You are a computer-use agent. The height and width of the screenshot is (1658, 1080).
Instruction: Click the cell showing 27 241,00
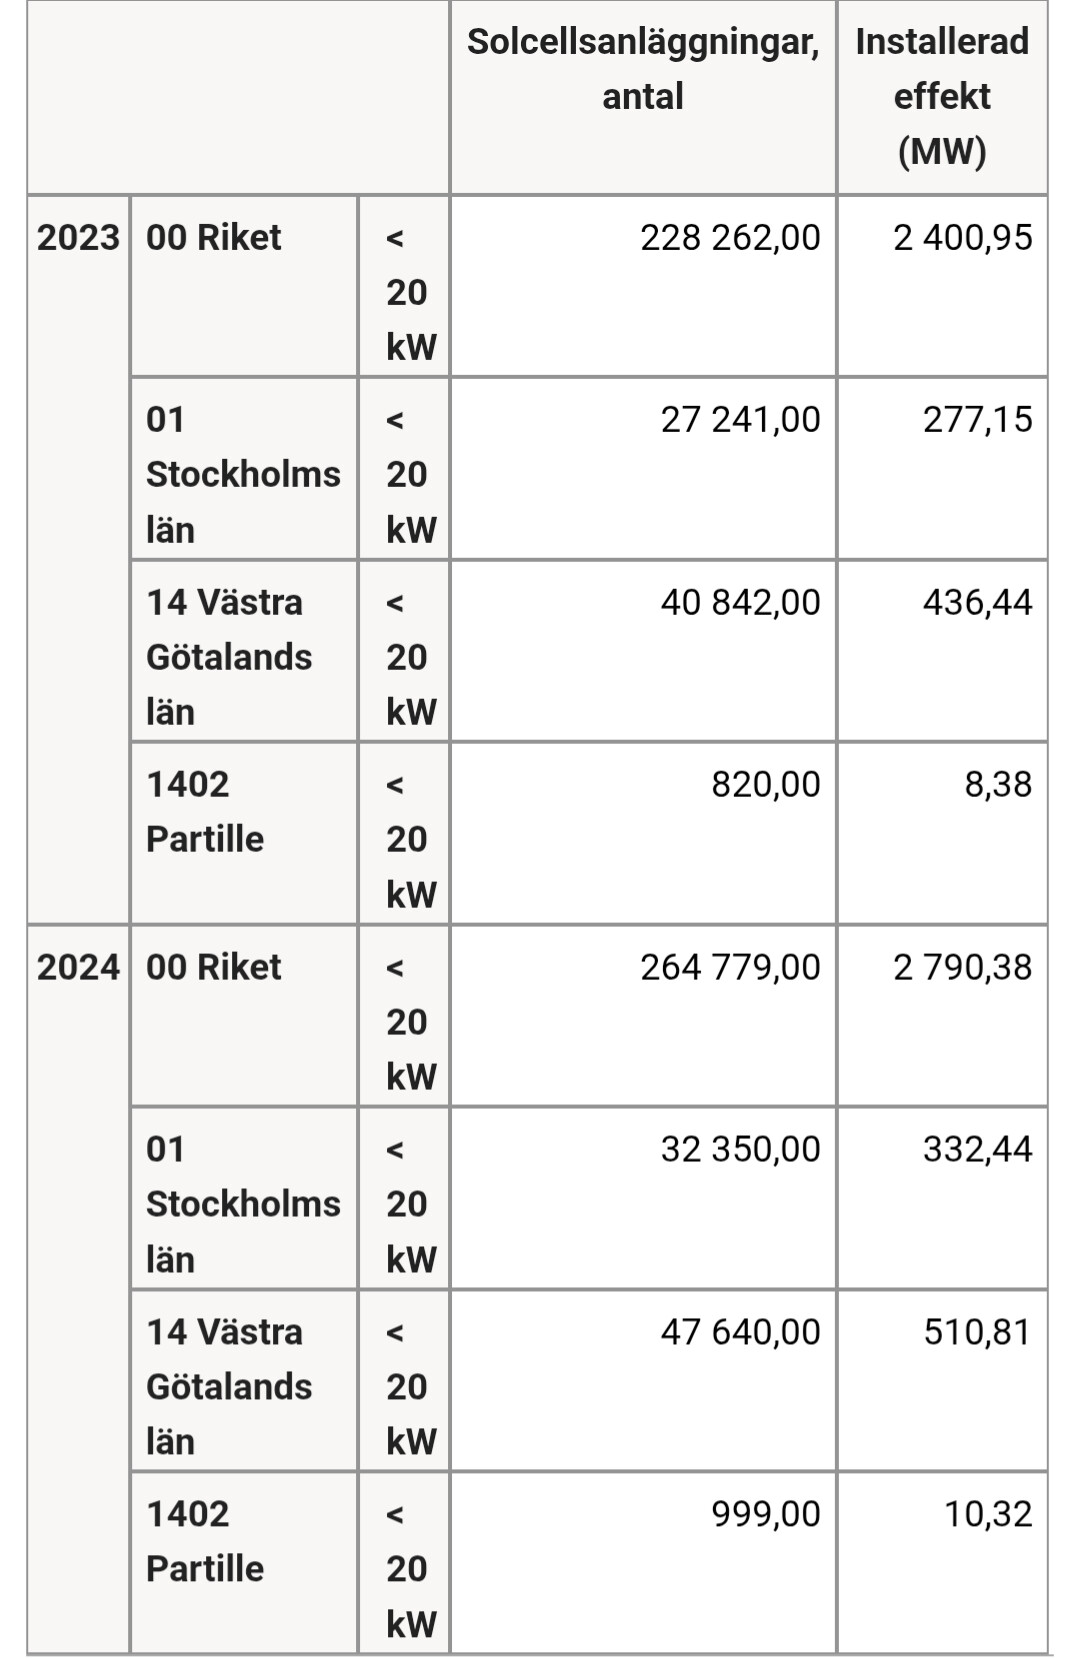[x=740, y=420]
